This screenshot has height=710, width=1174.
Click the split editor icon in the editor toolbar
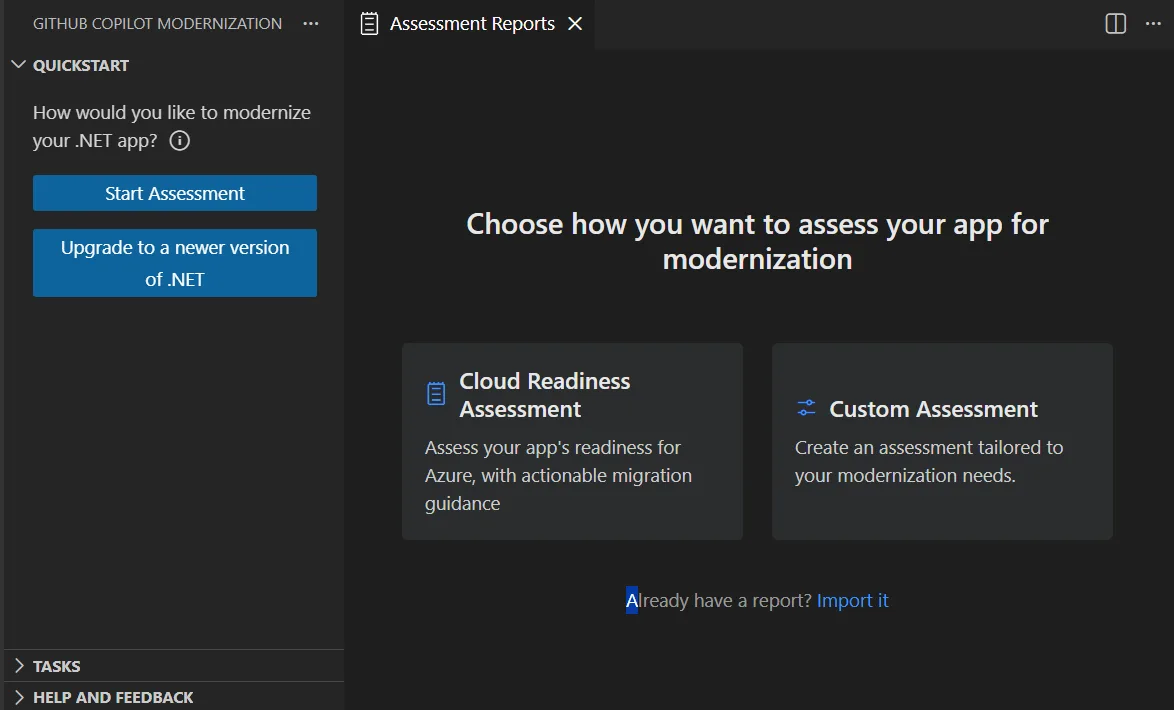[x=1114, y=23]
